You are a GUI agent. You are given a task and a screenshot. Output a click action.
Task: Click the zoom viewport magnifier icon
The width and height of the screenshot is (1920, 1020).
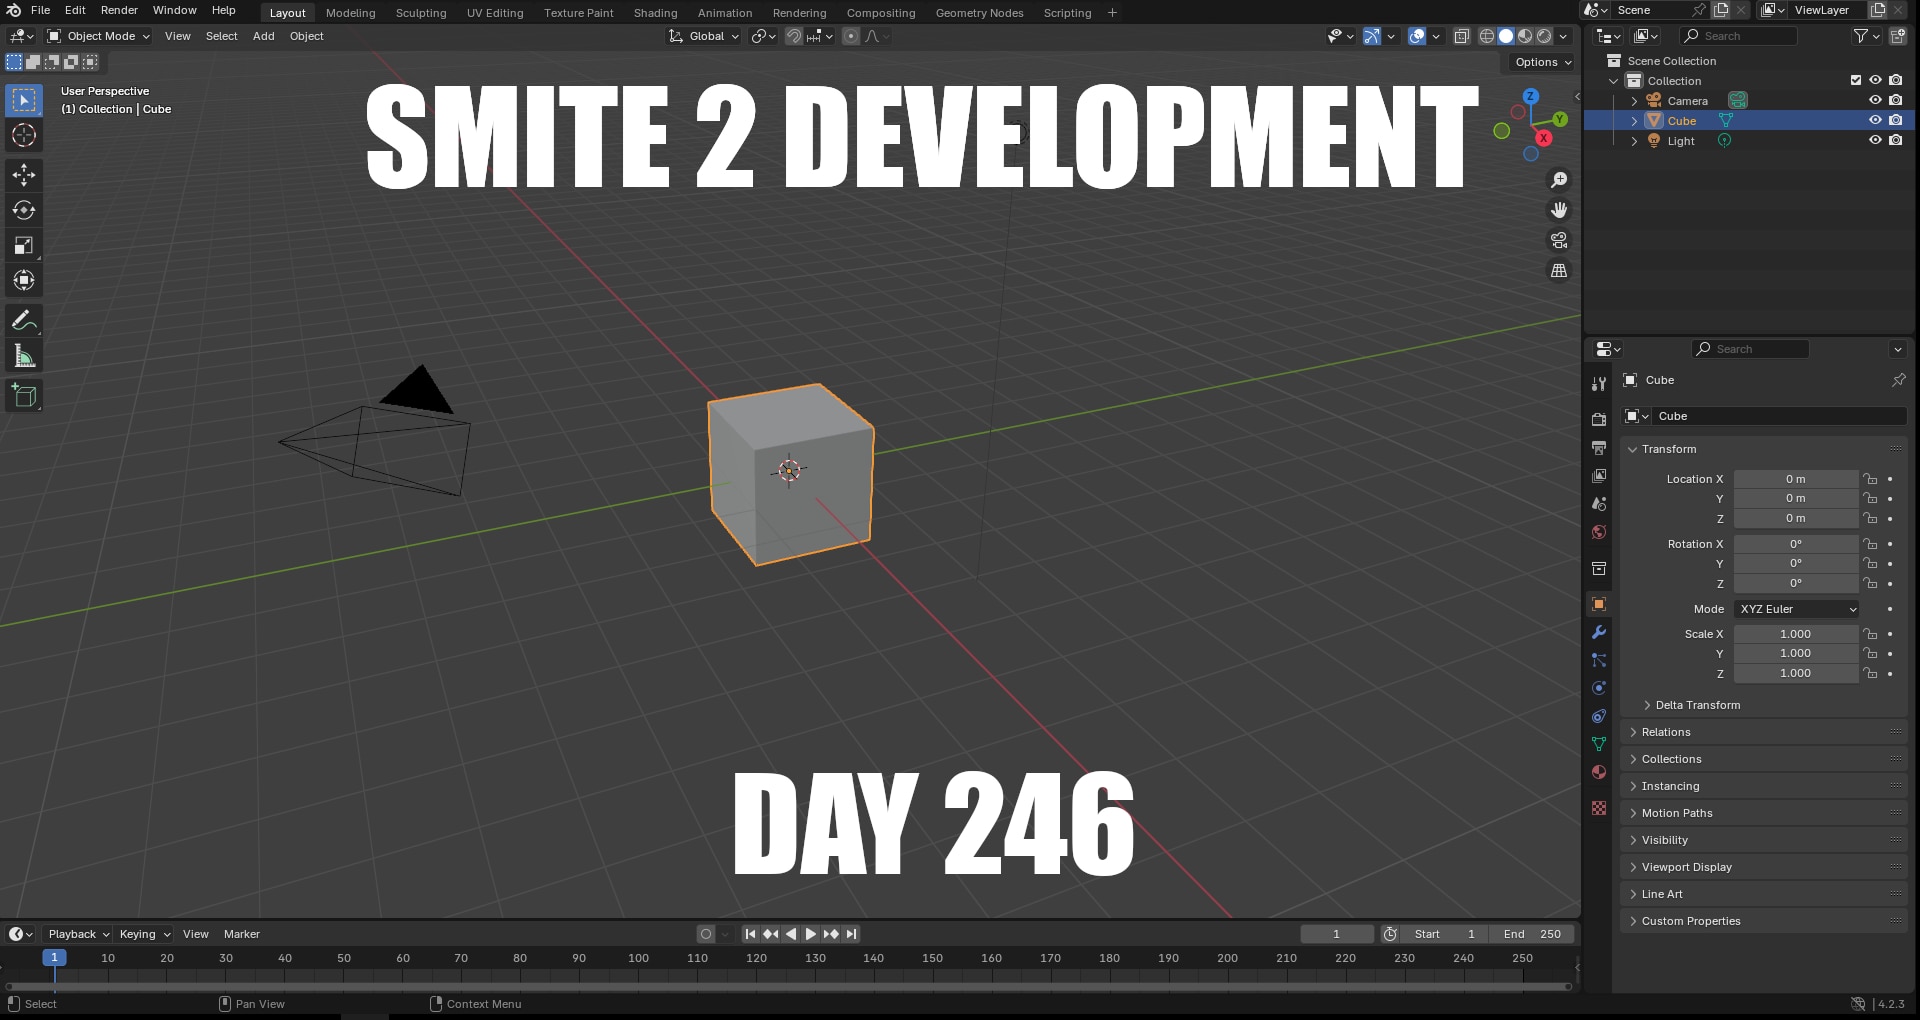(1559, 180)
